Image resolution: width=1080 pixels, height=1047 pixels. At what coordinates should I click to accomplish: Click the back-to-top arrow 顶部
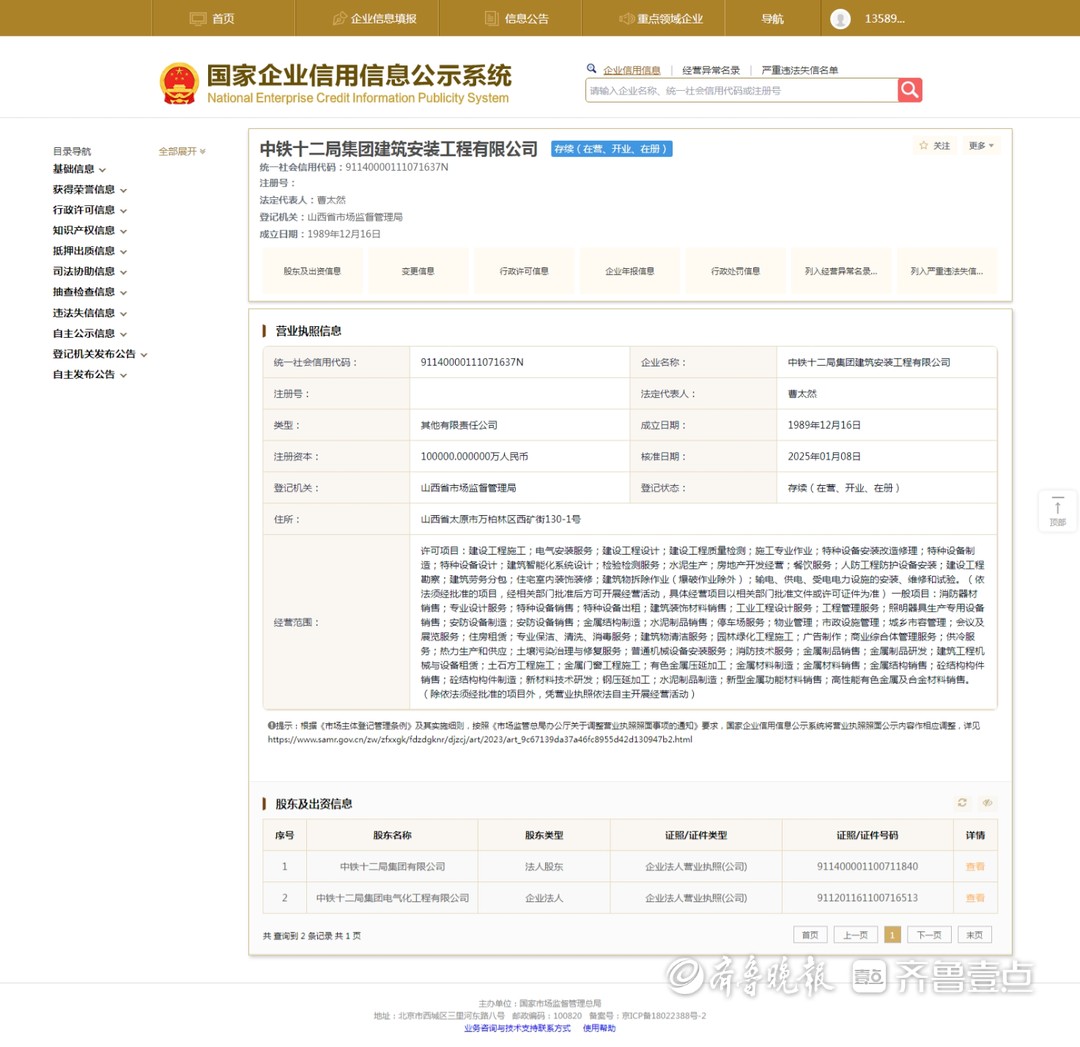1057,510
